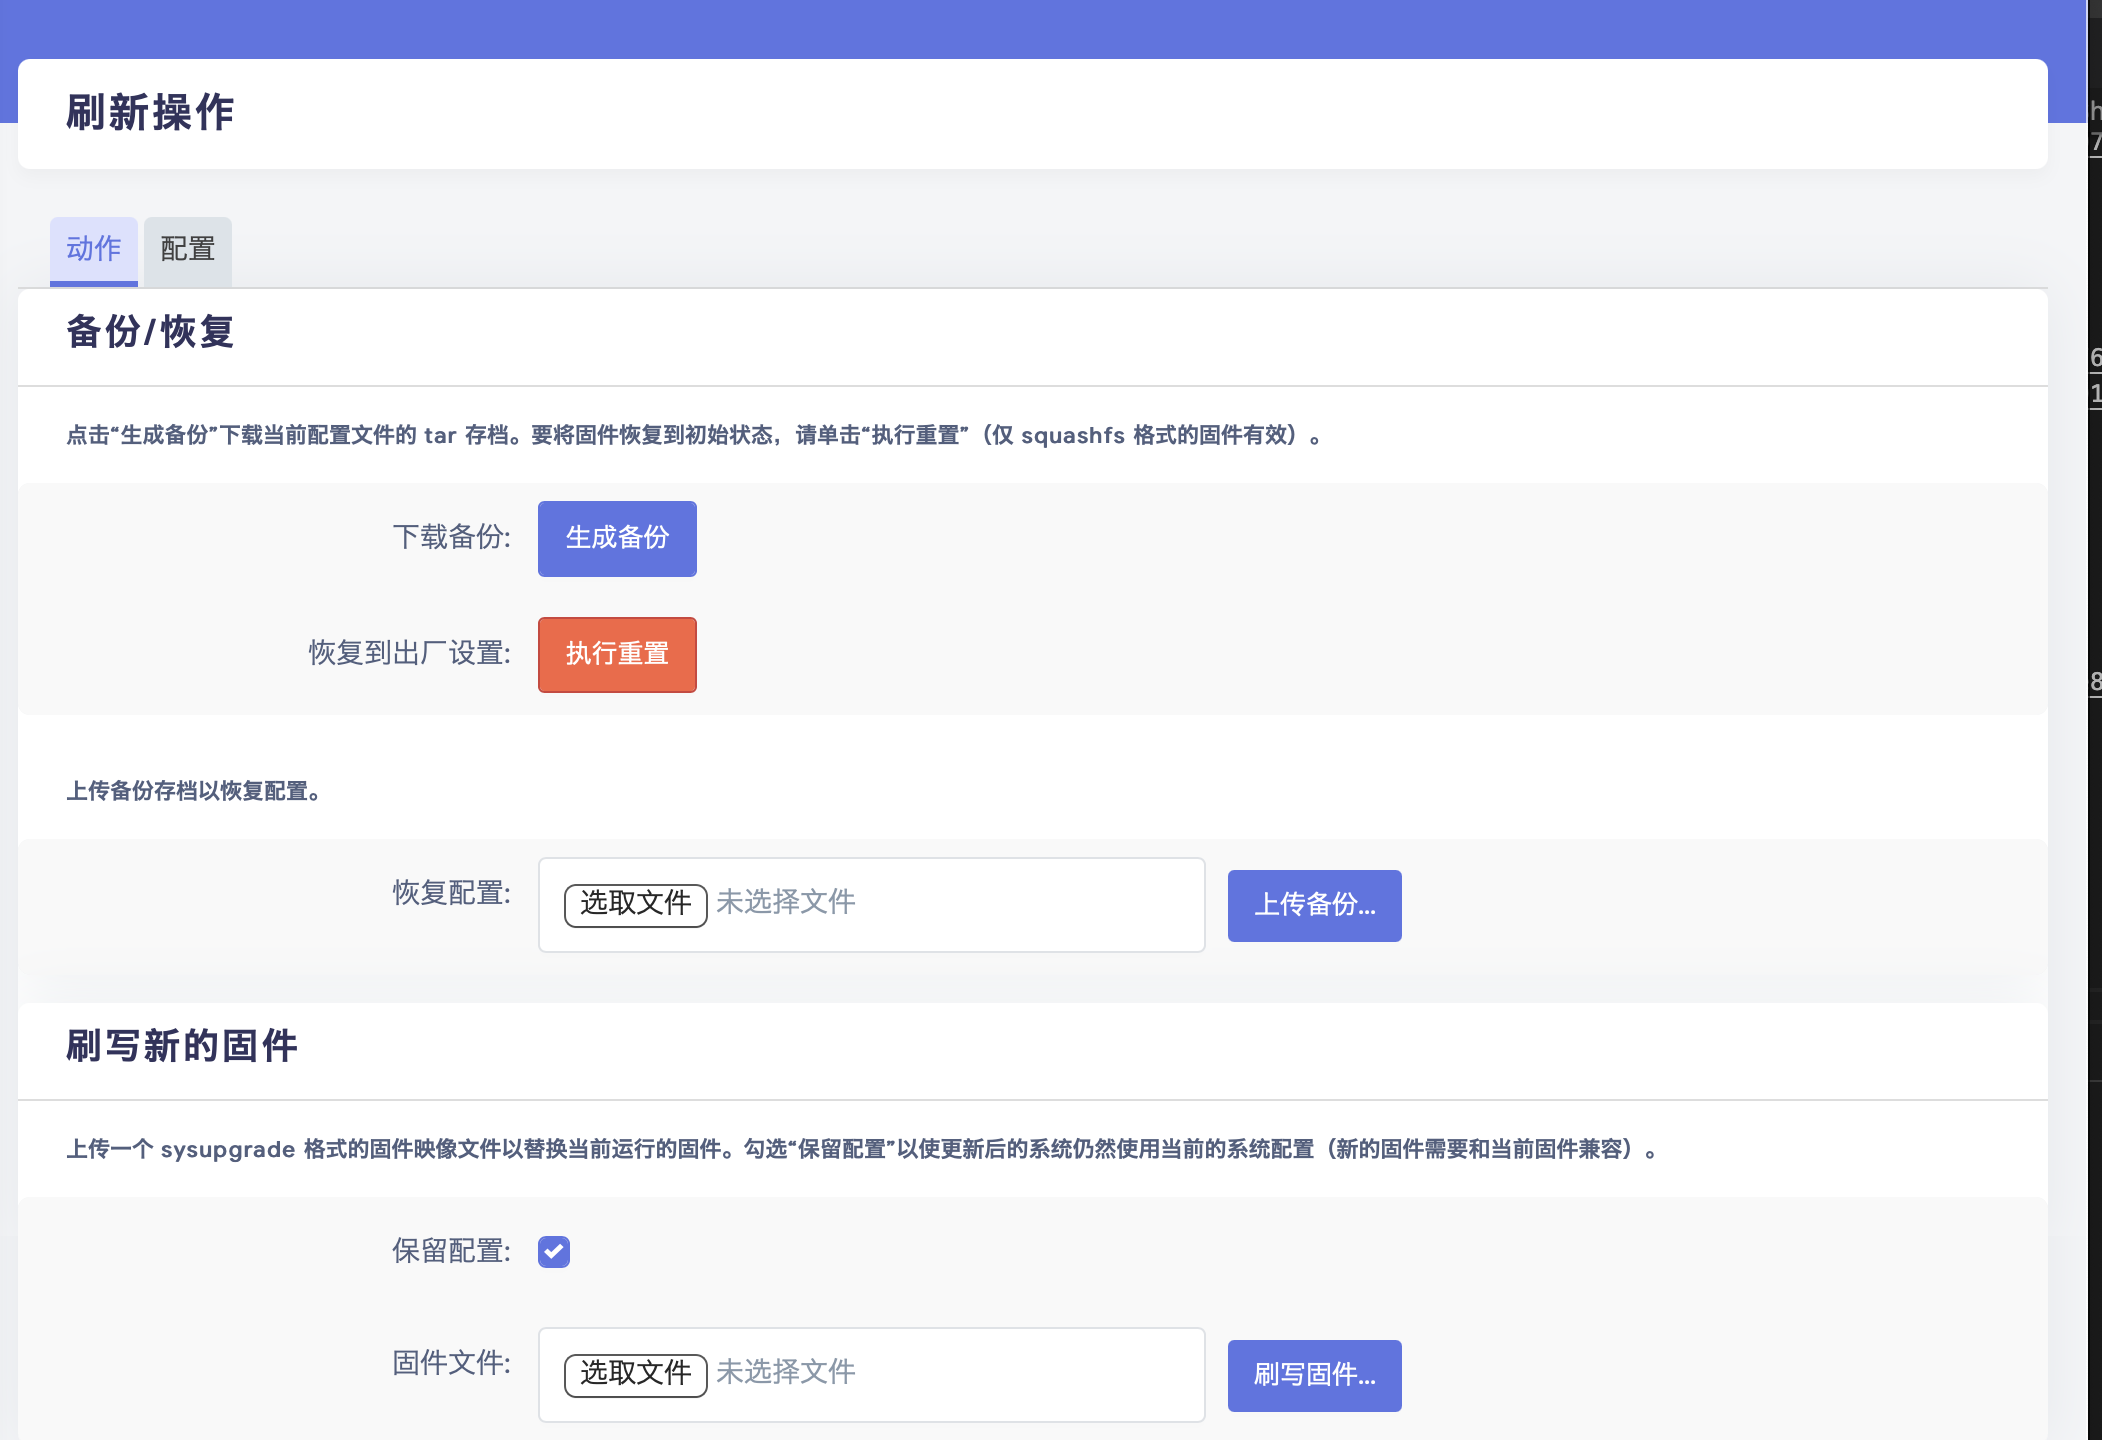The height and width of the screenshot is (1440, 2102).
Task: Click the 刷写新的固件 section heading
Action: tap(182, 1046)
